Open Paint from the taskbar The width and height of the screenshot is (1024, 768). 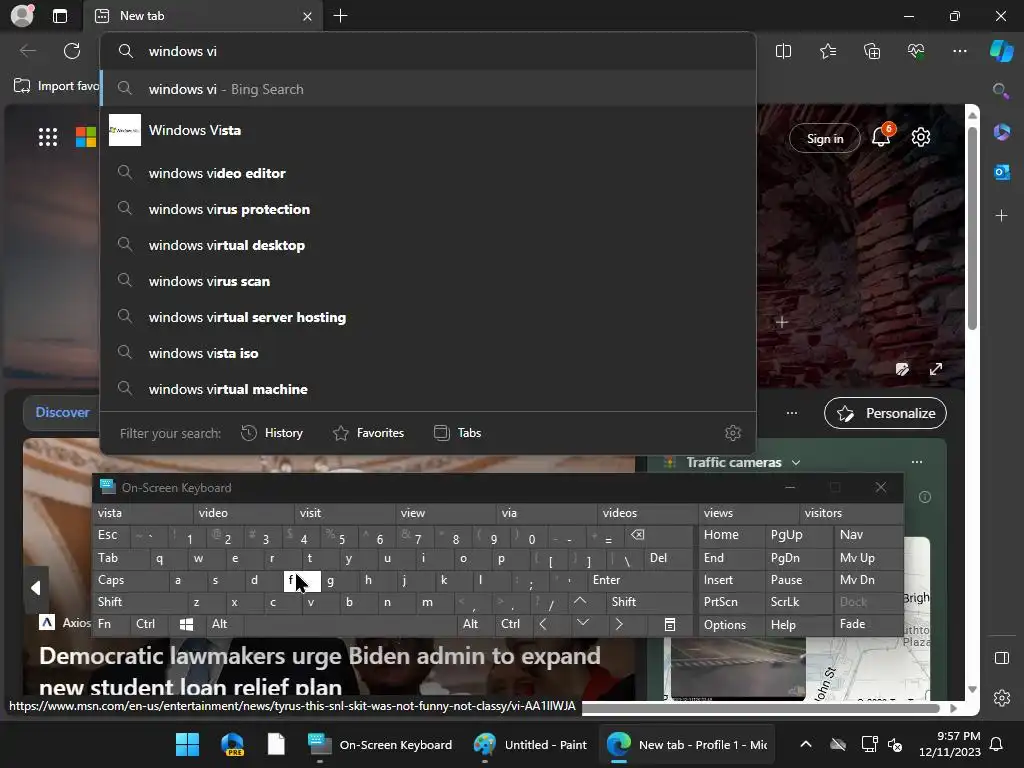point(530,744)
